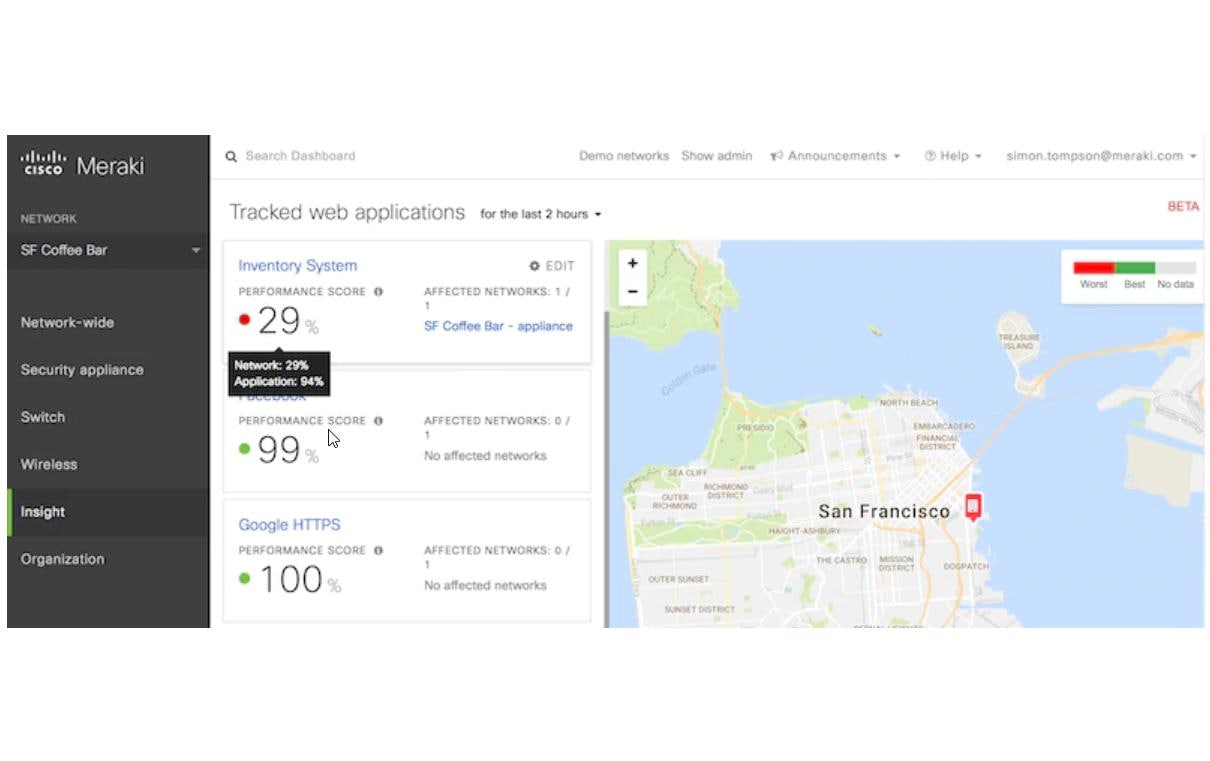
Task: Open the Help dropdown menu
Action: tap(953, 156)
